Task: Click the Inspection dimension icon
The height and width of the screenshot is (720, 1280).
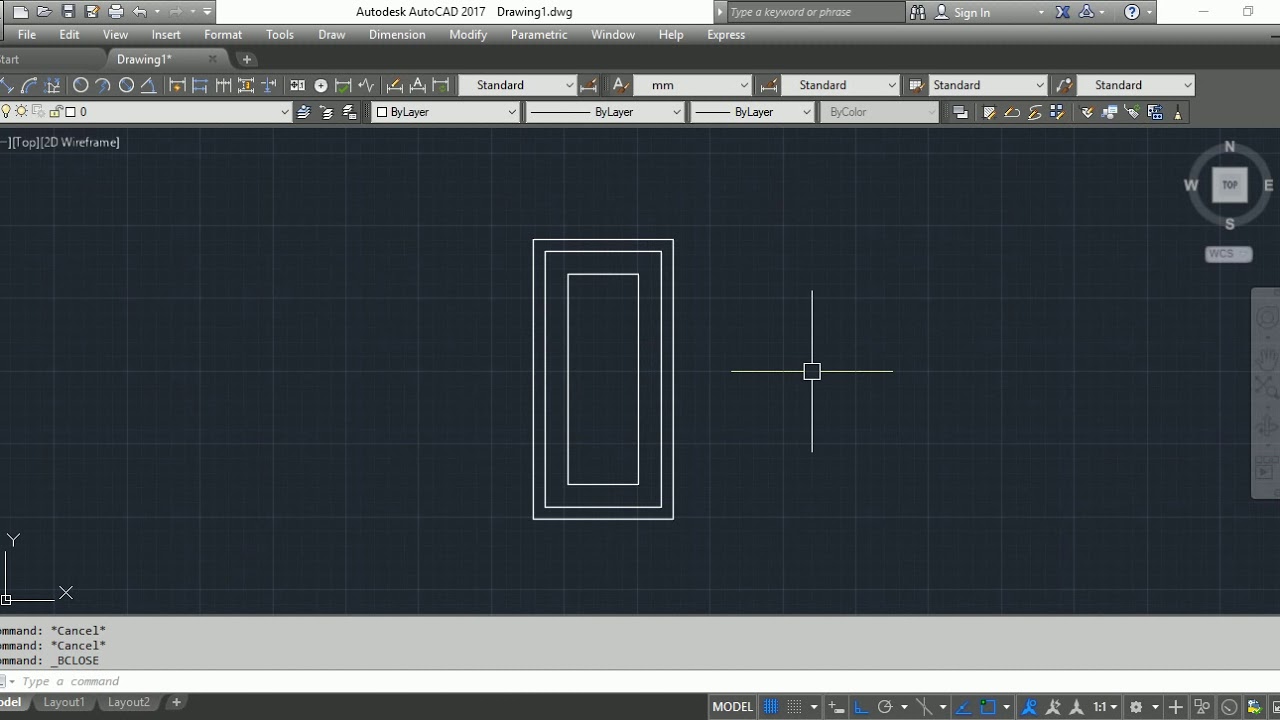Action: 343,85
